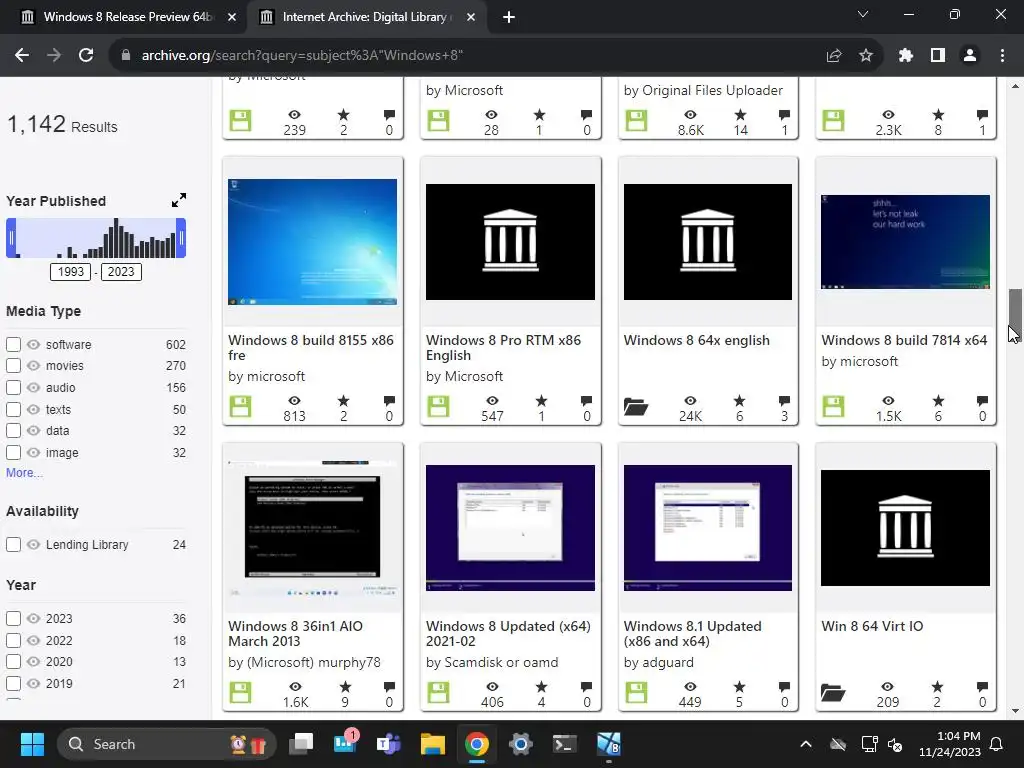This screenshot has height=768, width=1024.
Task: Open Windows Start menu
Action: click(x=32, y=744)
